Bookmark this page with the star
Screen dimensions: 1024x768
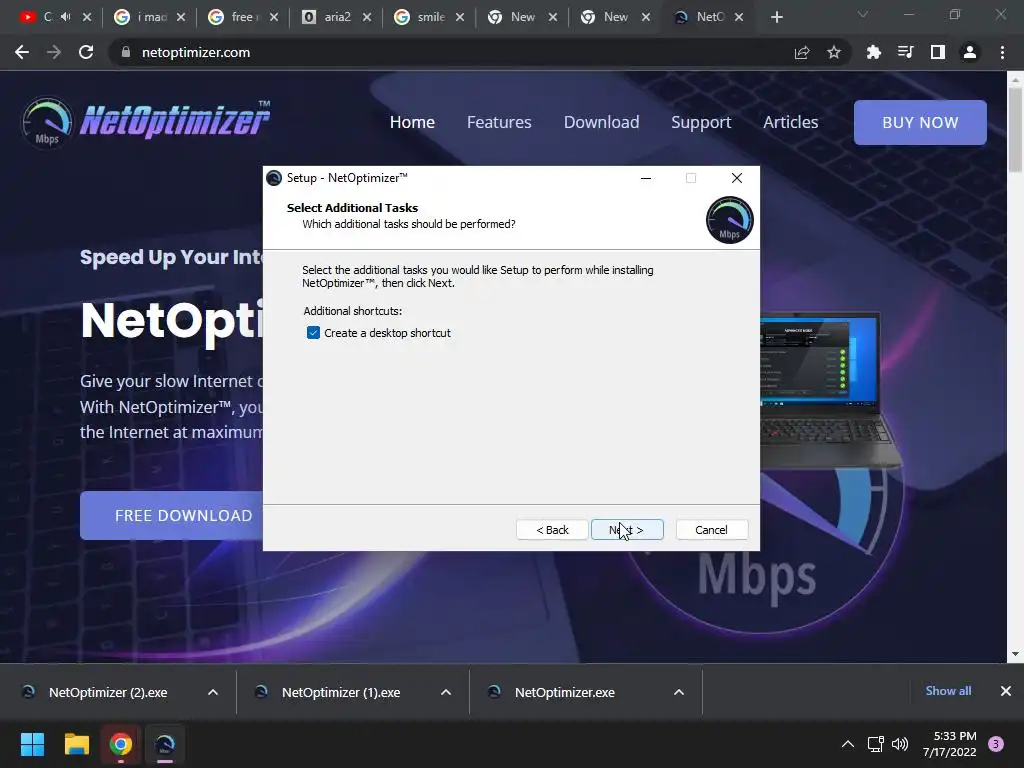click(834, 52)
